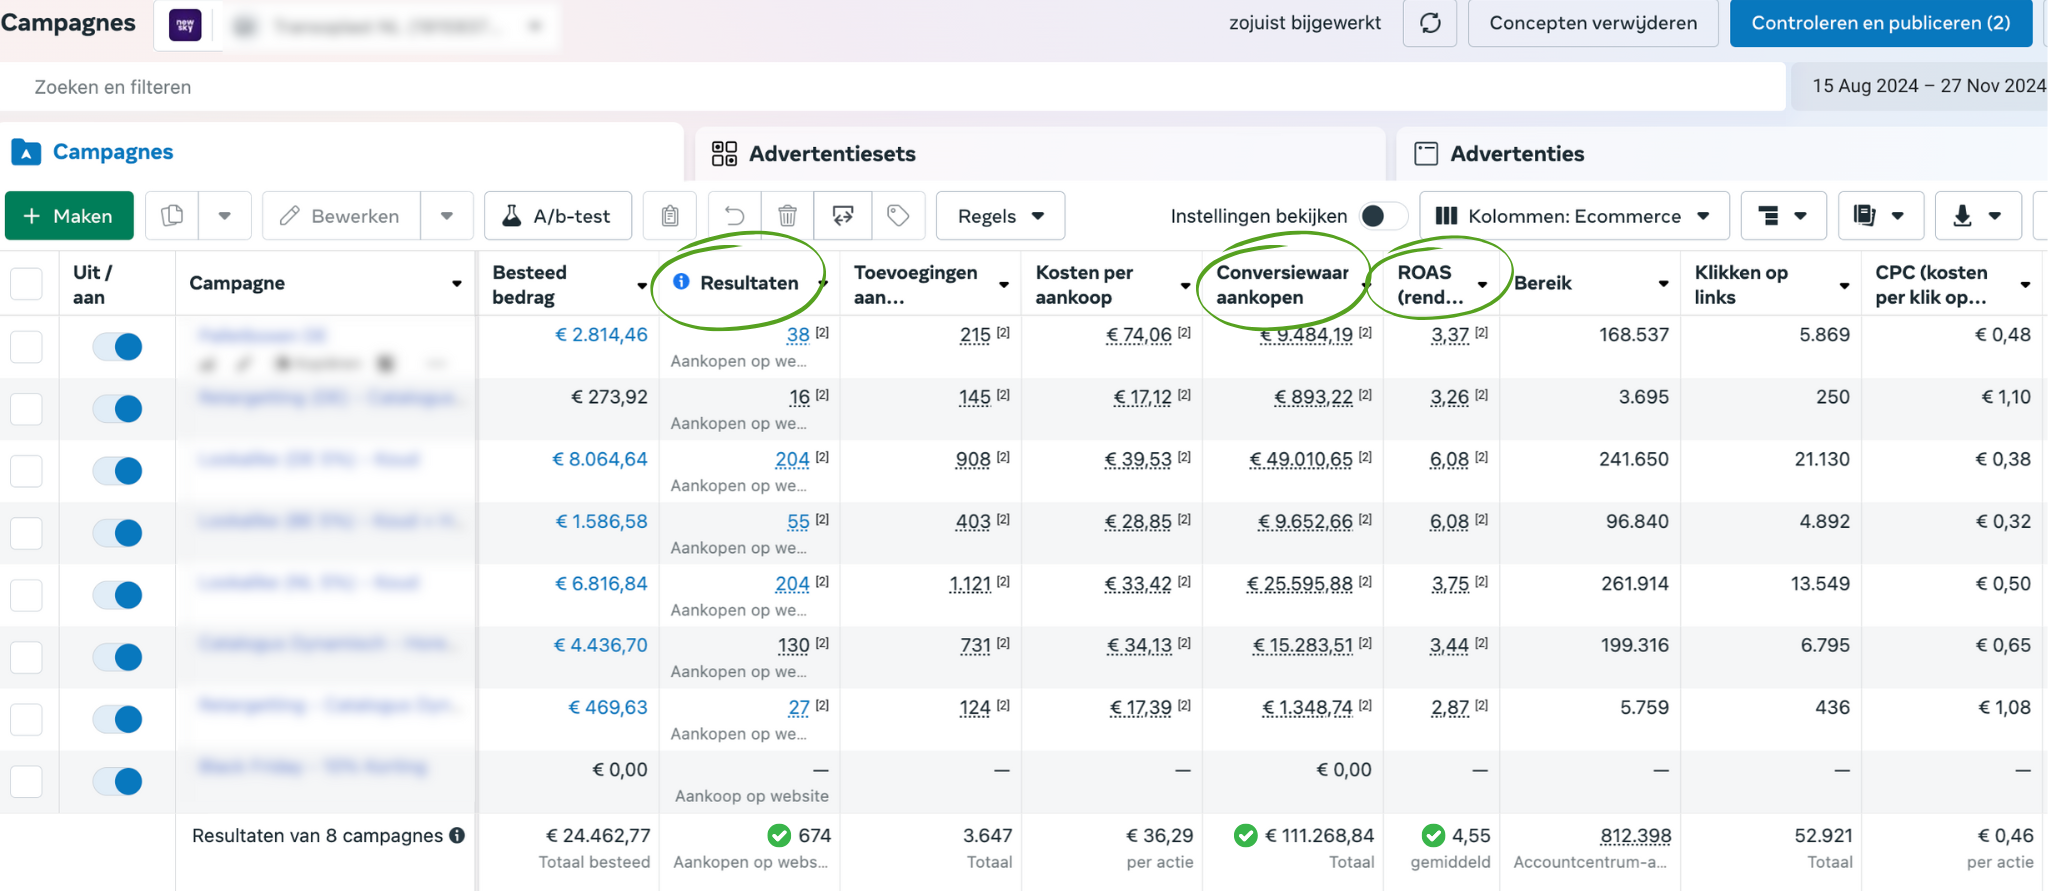Viewport: 2048px width, 891px height.
Task: Open the dropdown arrow next to Bewerken
Action: coord(447,216)
